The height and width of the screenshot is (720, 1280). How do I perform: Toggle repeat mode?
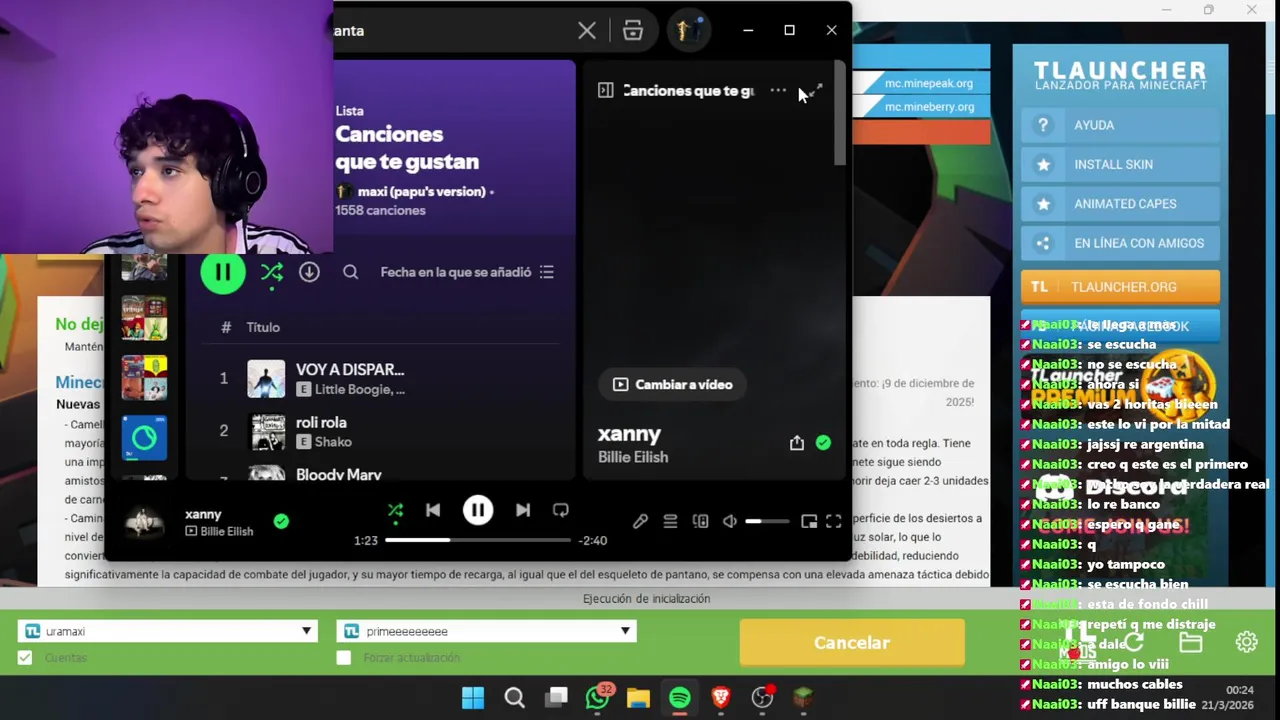coord(561,510)
